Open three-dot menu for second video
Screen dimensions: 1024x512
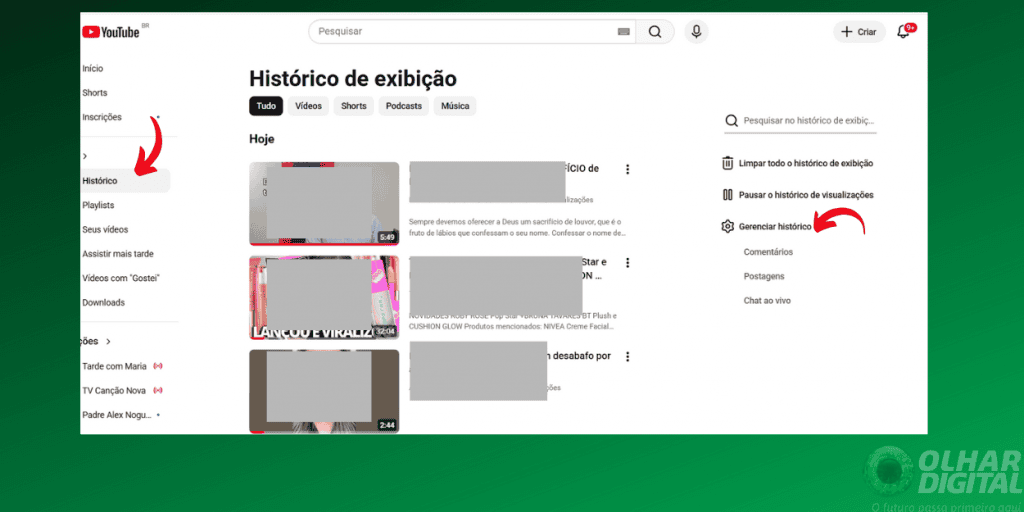(628, 263)
